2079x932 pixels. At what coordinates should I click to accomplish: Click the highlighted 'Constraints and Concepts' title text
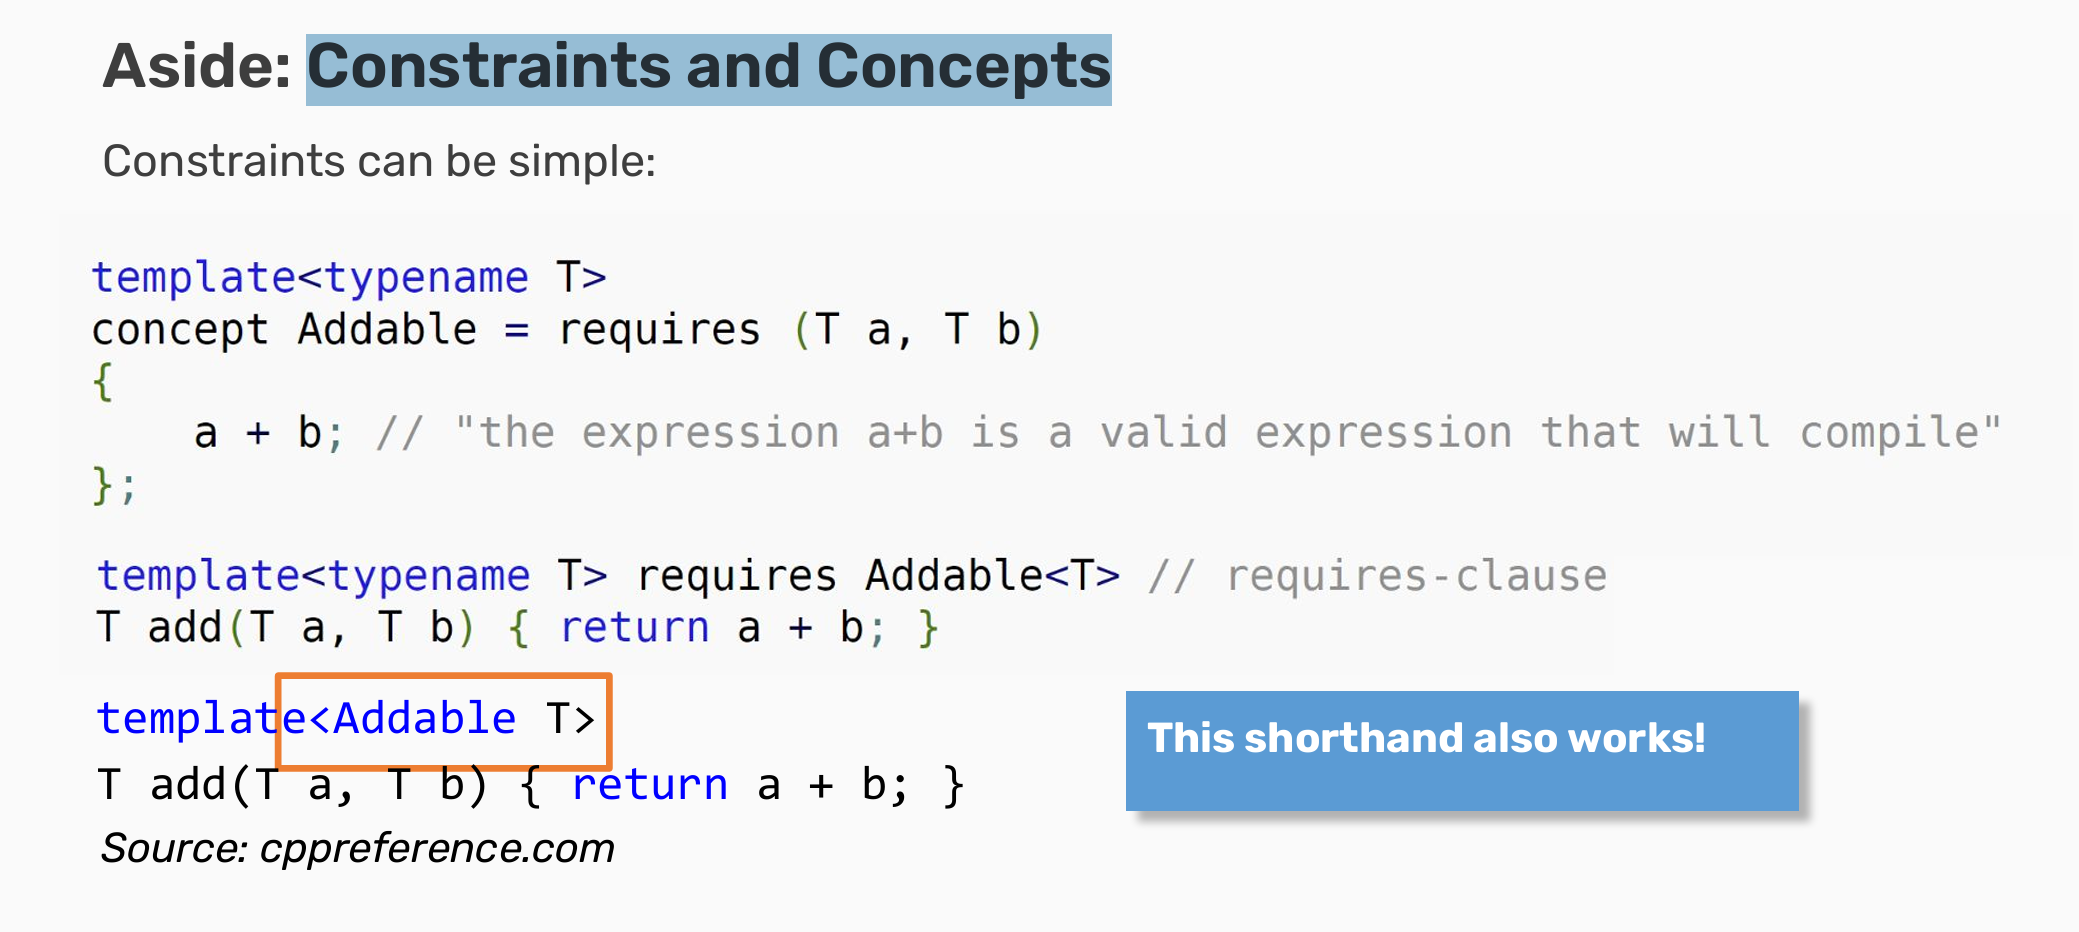[708, 68]
